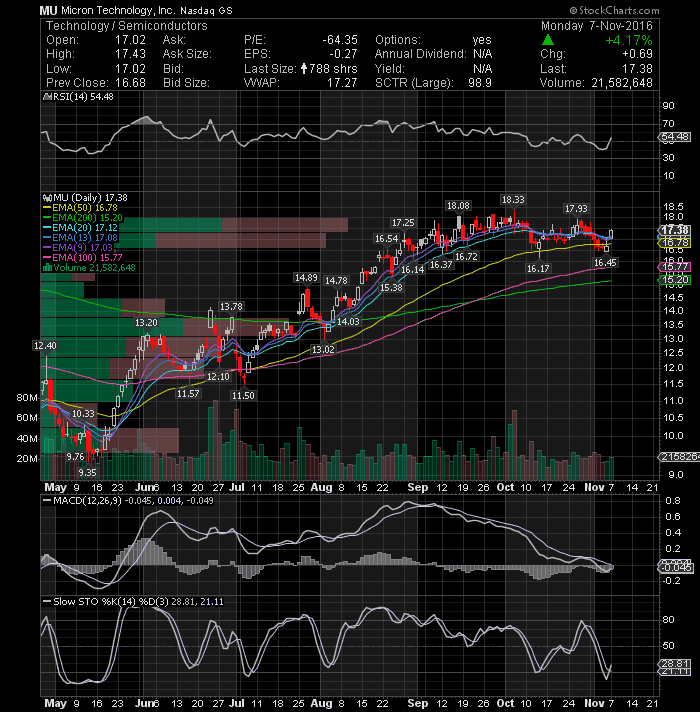Click the small chart icon before RSI(14) label
The width and height of the screenshot is (700, 712).
(45, 97)
